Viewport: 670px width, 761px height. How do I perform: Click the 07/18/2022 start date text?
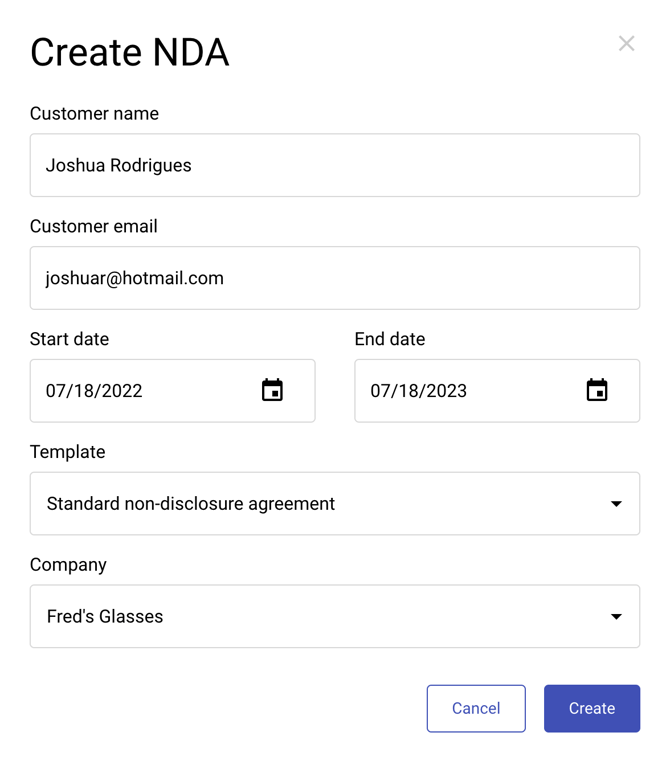[x=94, y=391]
